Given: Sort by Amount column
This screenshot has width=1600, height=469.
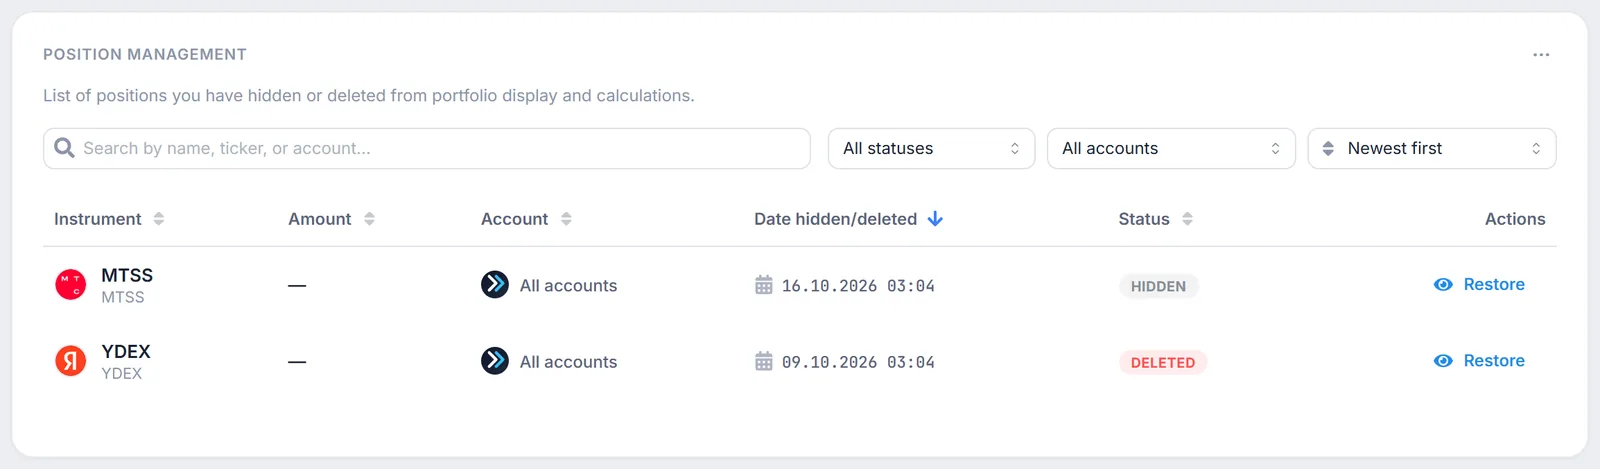Looking at the screenshot, I should coord(331,219).
